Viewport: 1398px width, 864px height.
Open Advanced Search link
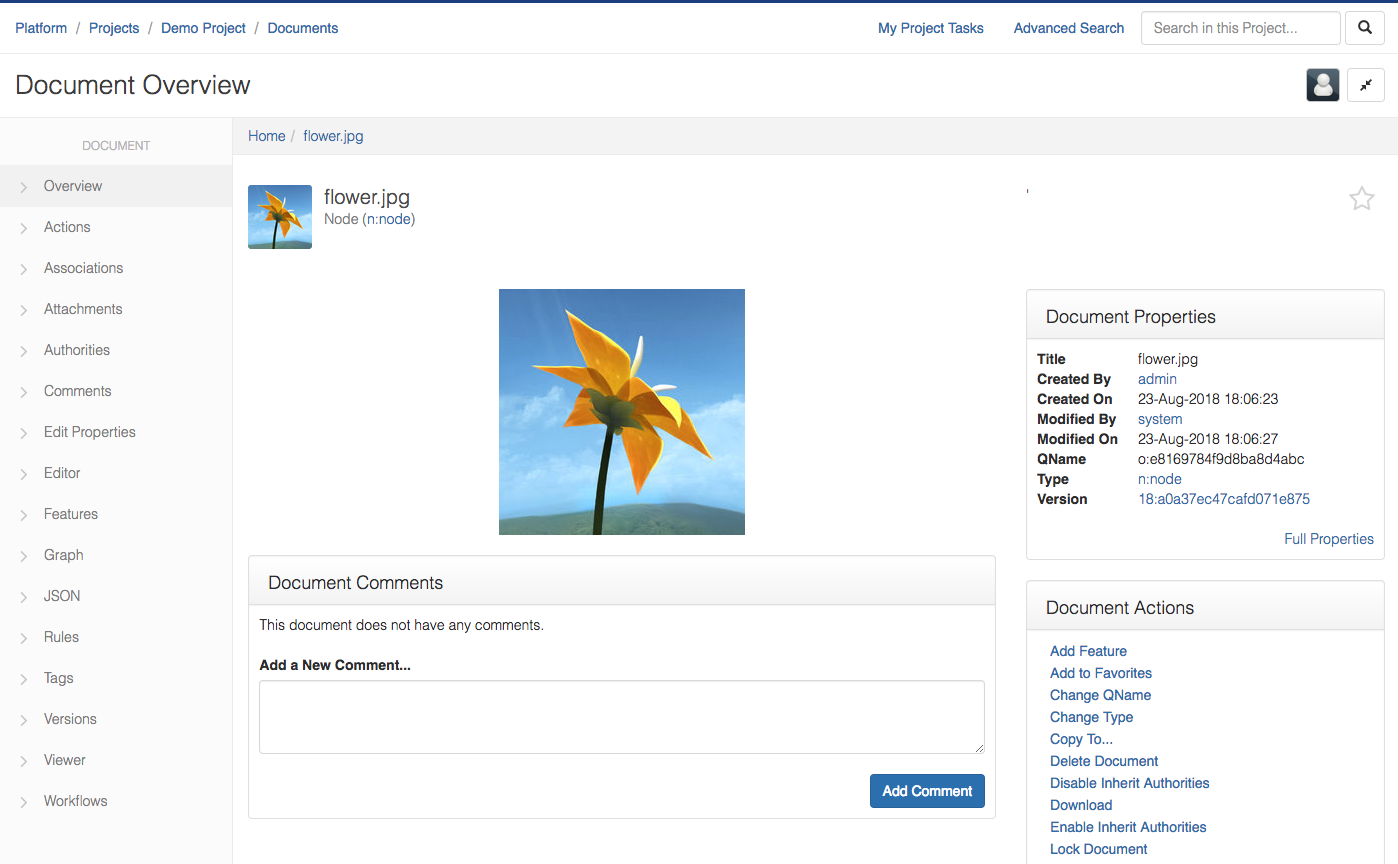click(x=1069, y=28)
